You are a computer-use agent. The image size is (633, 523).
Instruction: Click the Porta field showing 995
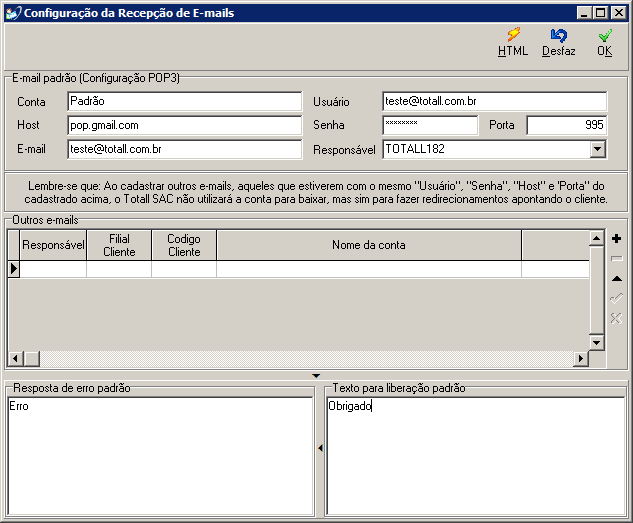(566, 125)
